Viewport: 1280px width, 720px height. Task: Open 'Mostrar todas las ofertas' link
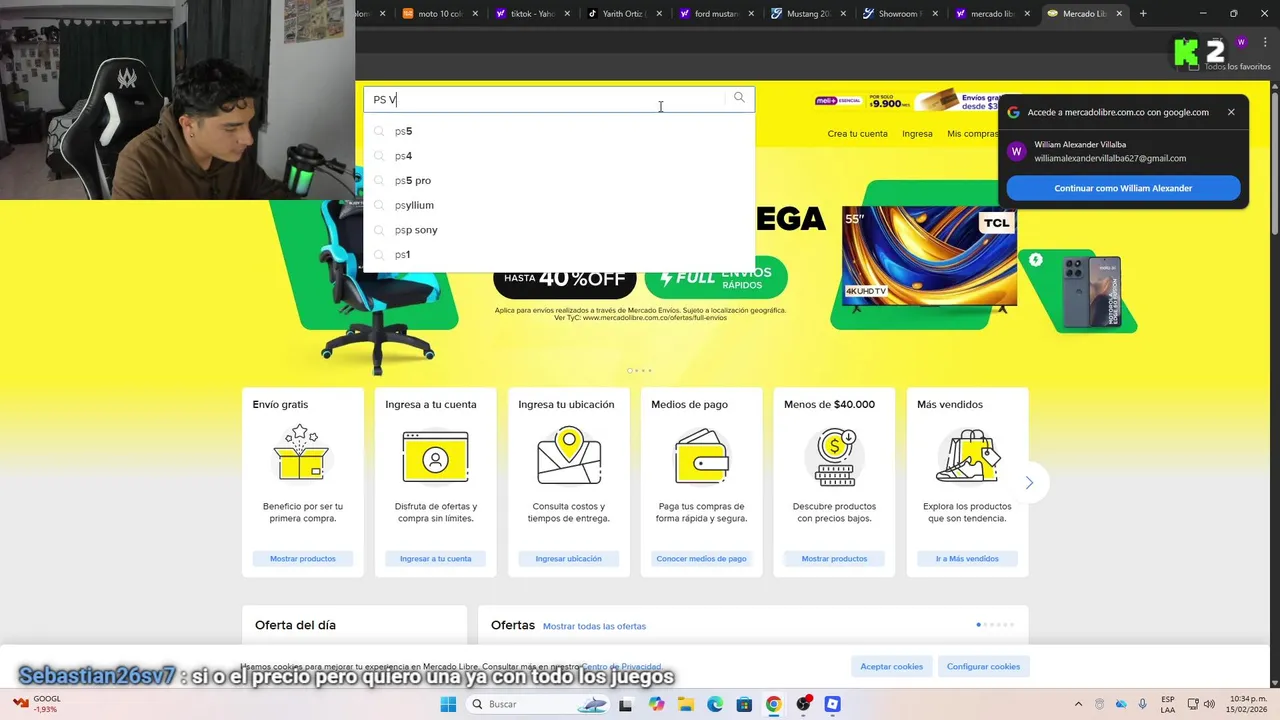[x=594, y=626]
